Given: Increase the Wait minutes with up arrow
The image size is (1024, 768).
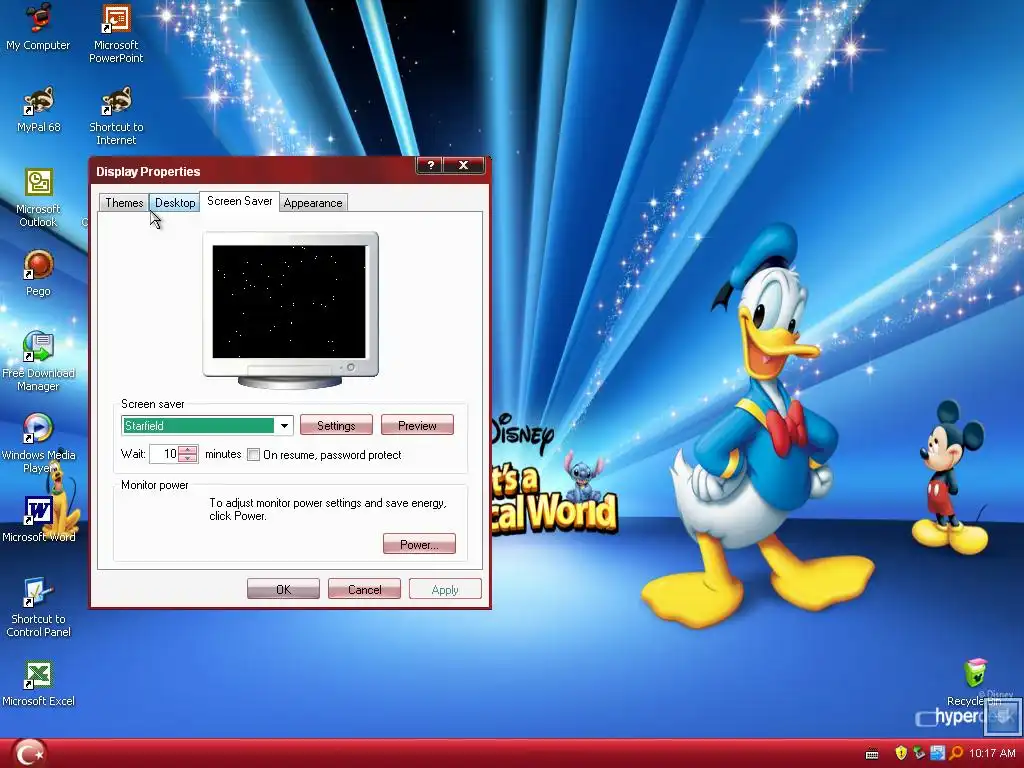Looking at the screenshot, I should tap(188, 449).
